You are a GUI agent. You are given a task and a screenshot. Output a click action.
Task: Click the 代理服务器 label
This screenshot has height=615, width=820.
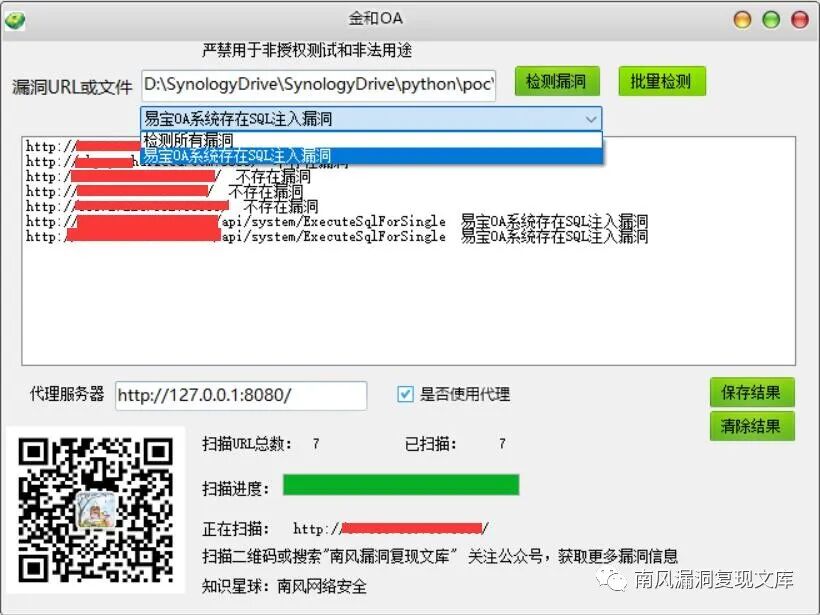(67, 394)
